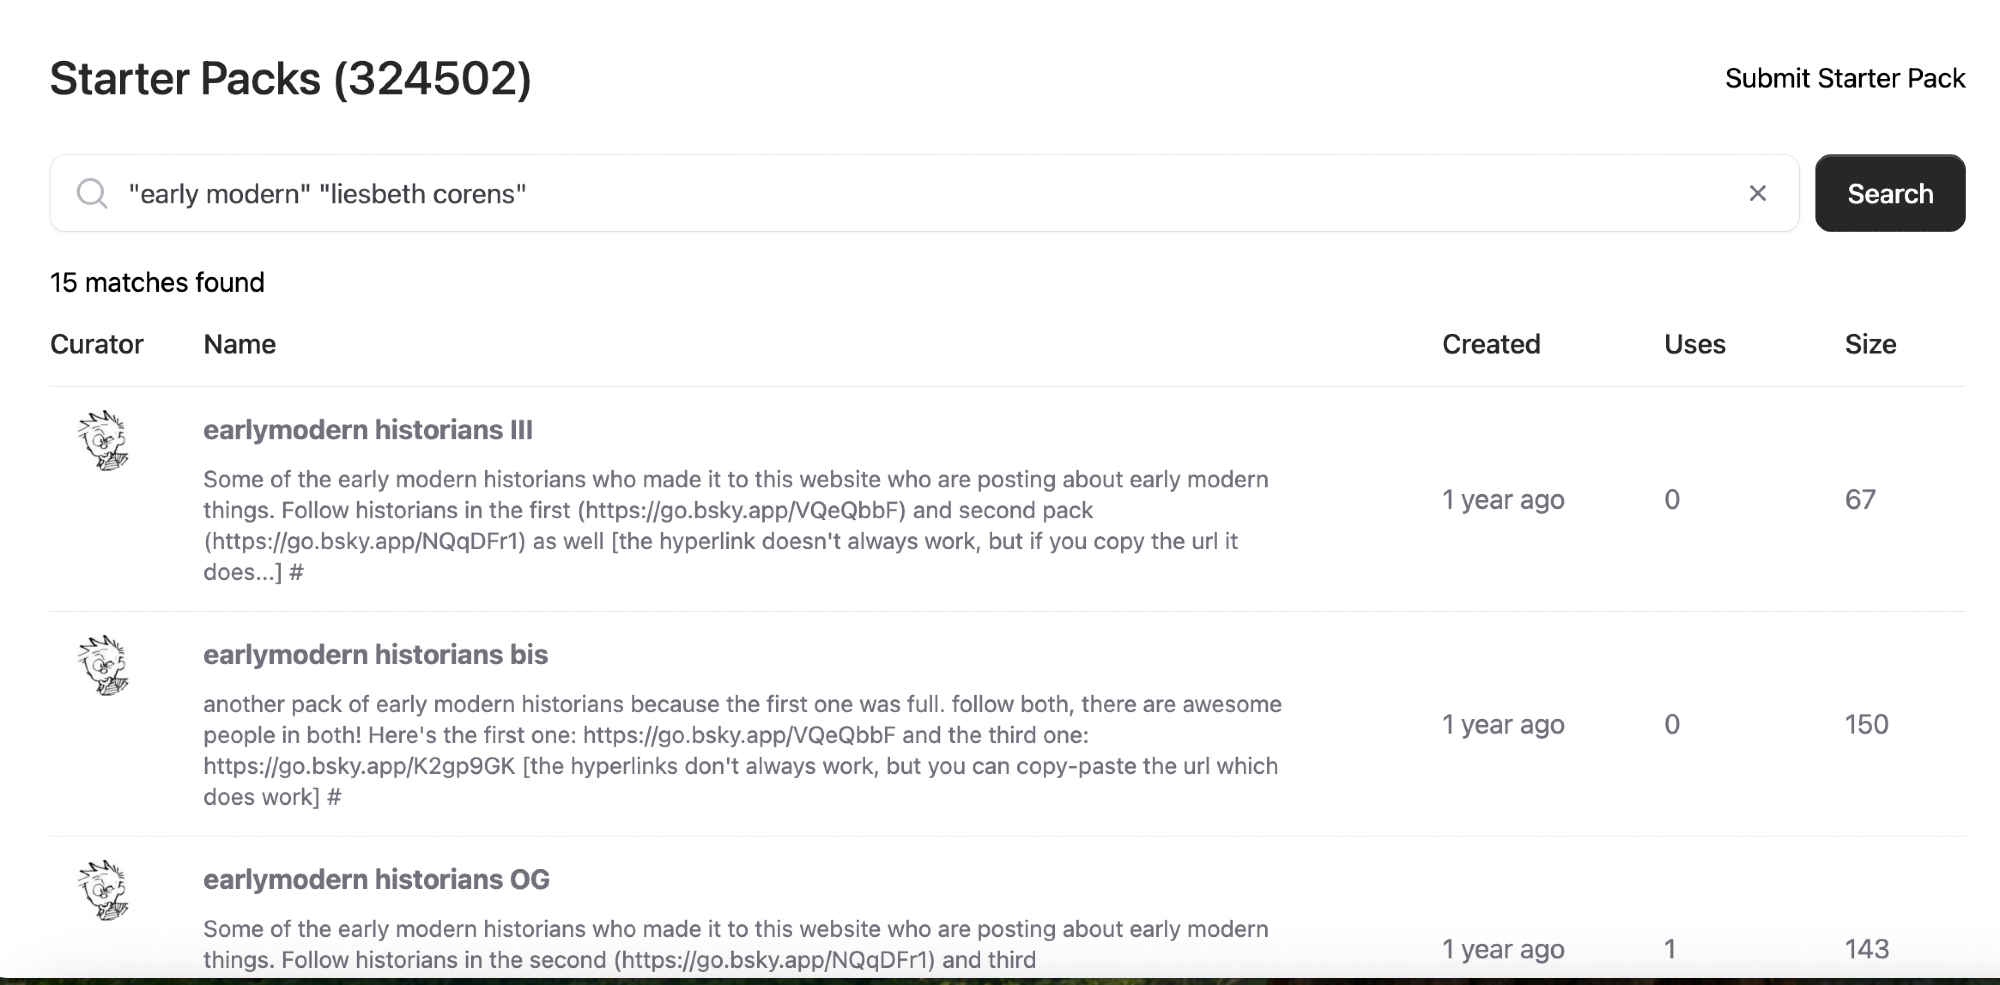Click the size value 150 for bis pack

click(1866, 724)
